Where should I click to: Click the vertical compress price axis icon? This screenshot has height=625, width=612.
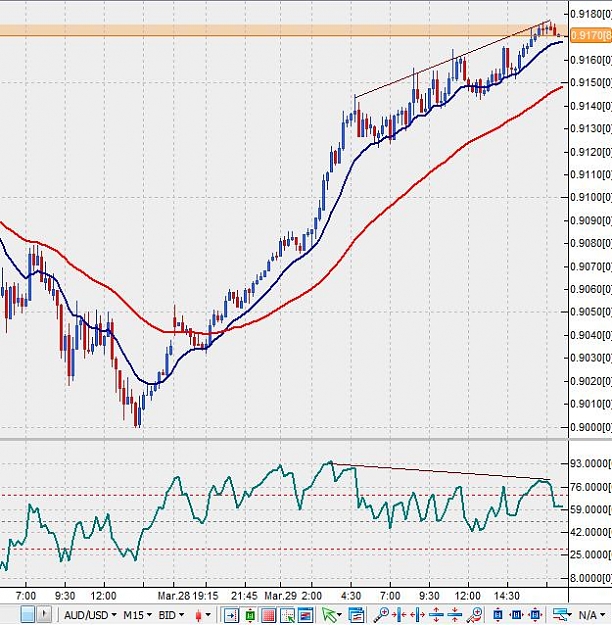(x=454, y=615)
